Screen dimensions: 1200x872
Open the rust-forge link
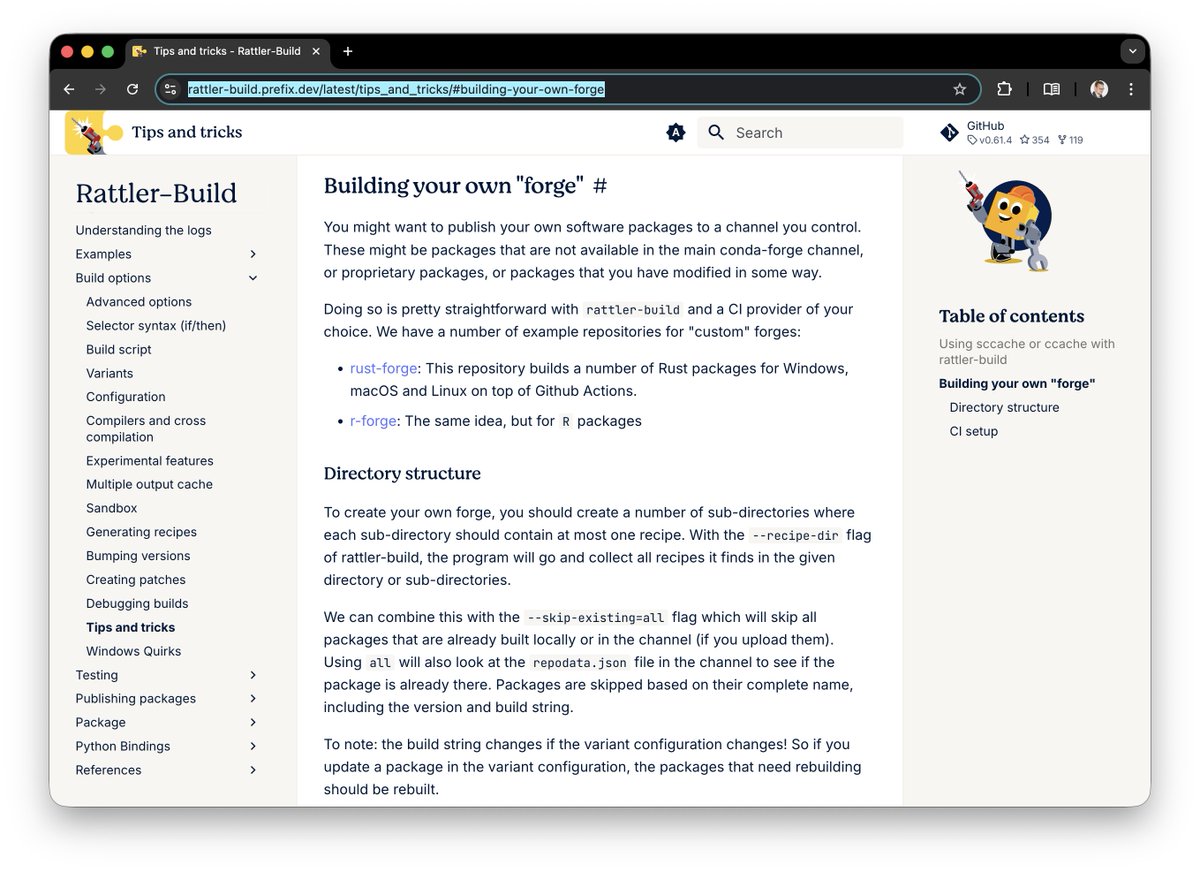pos(384,368)
